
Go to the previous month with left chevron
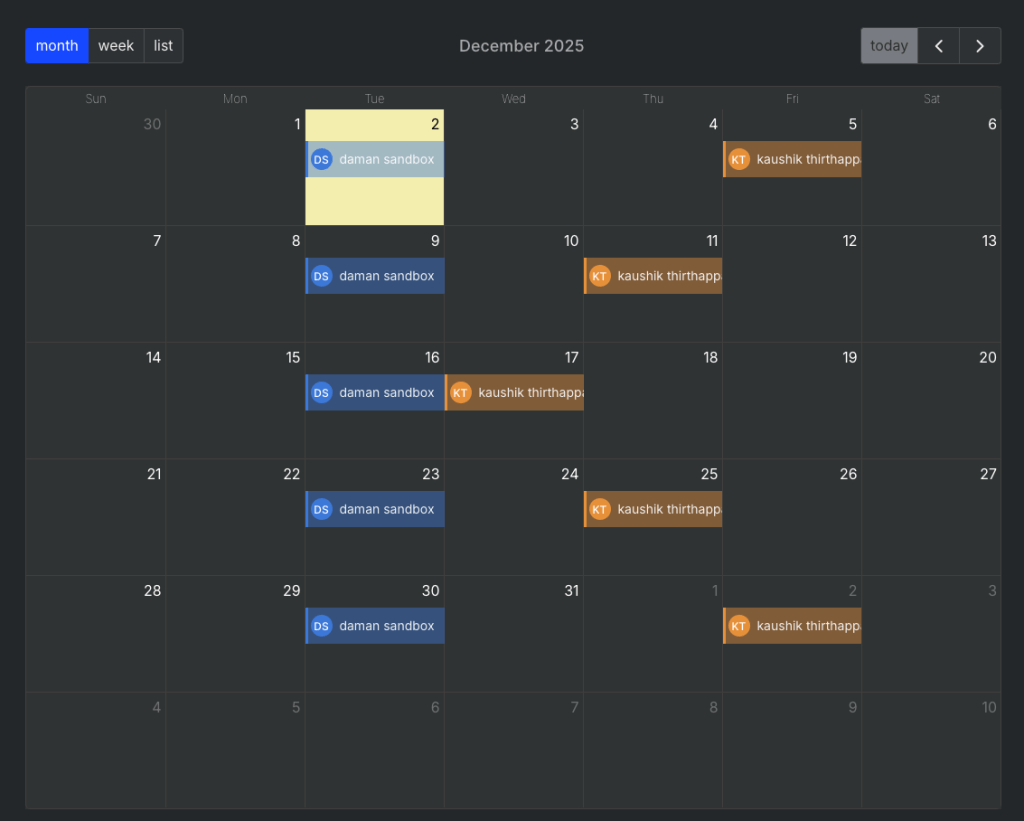[x=938, y=46]
